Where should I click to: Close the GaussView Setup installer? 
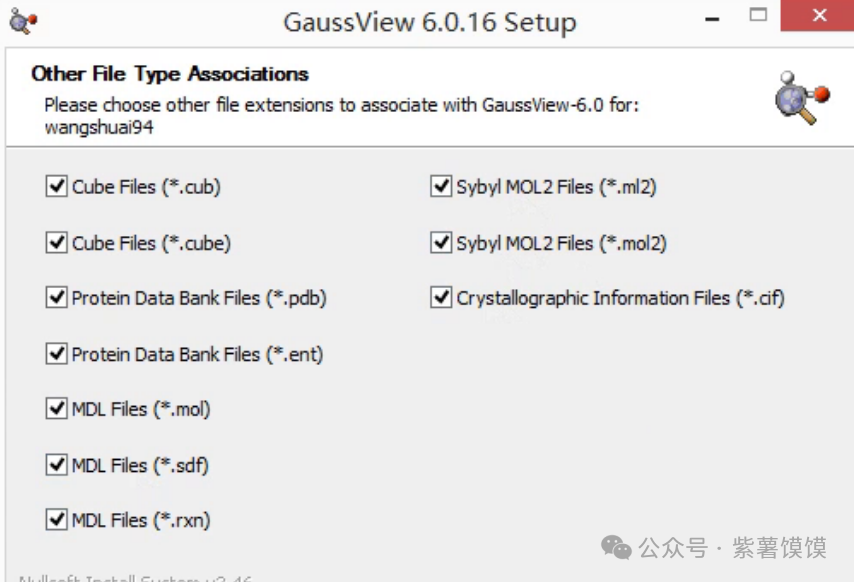(x=820, y=17)
